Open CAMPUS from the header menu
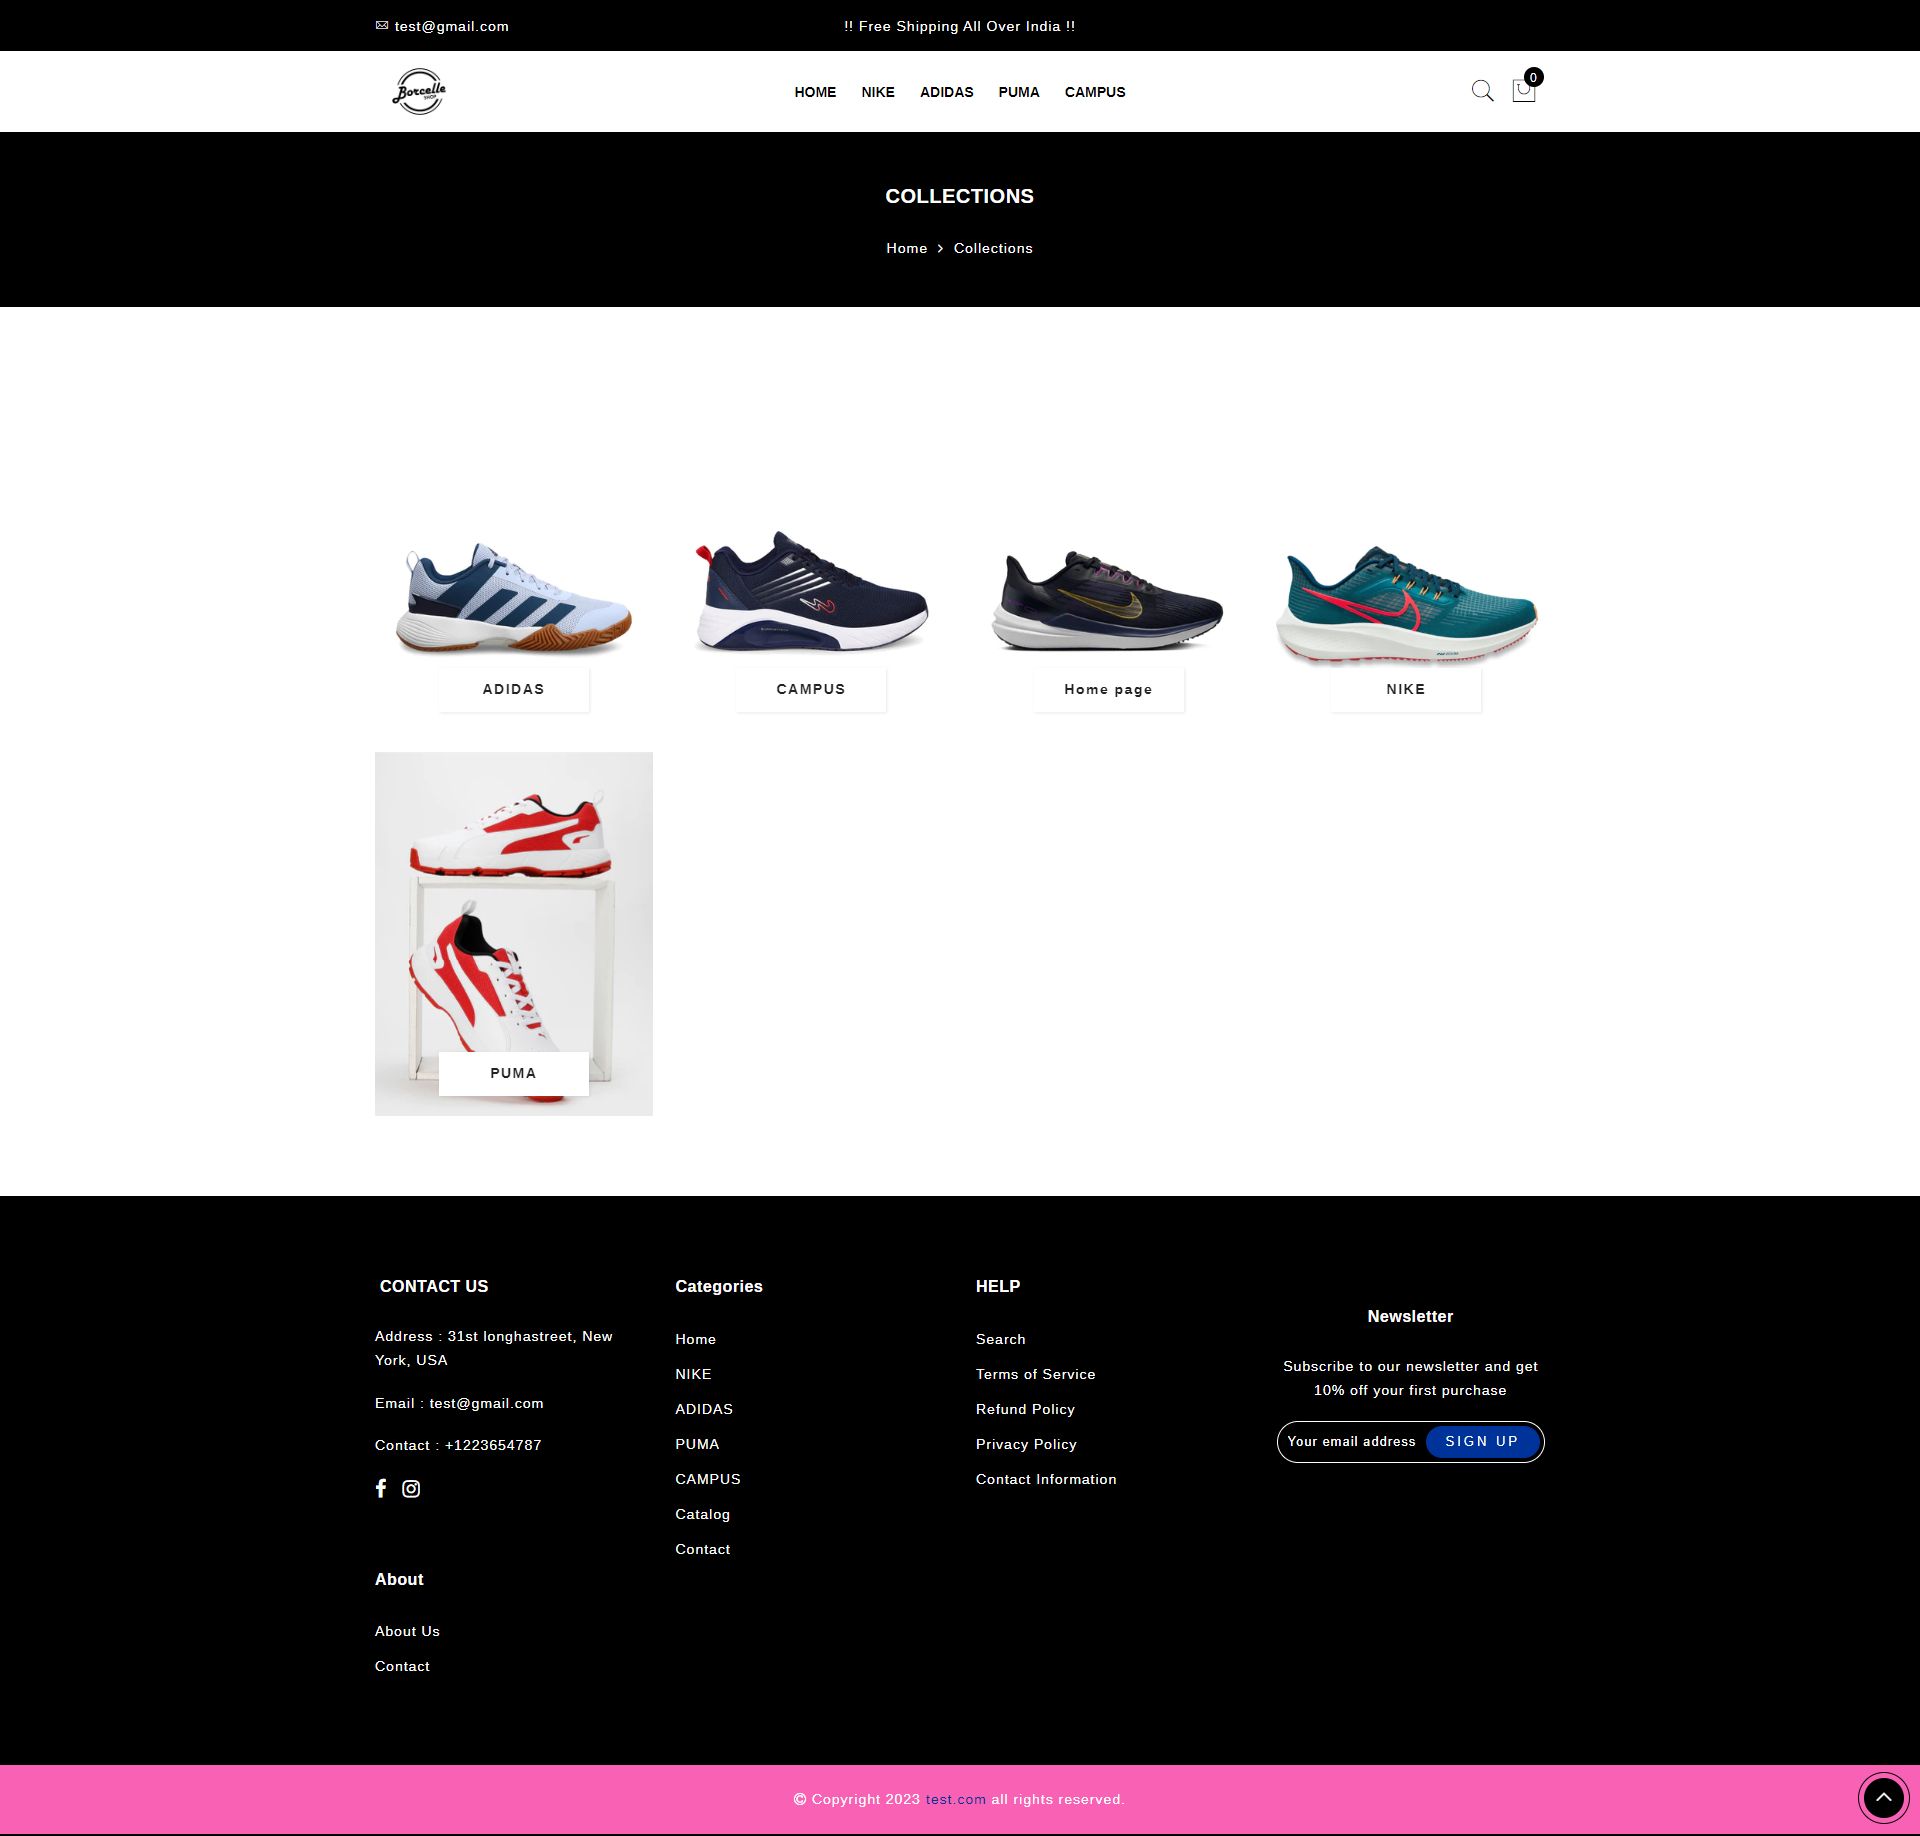 (x=1094, y=92)
